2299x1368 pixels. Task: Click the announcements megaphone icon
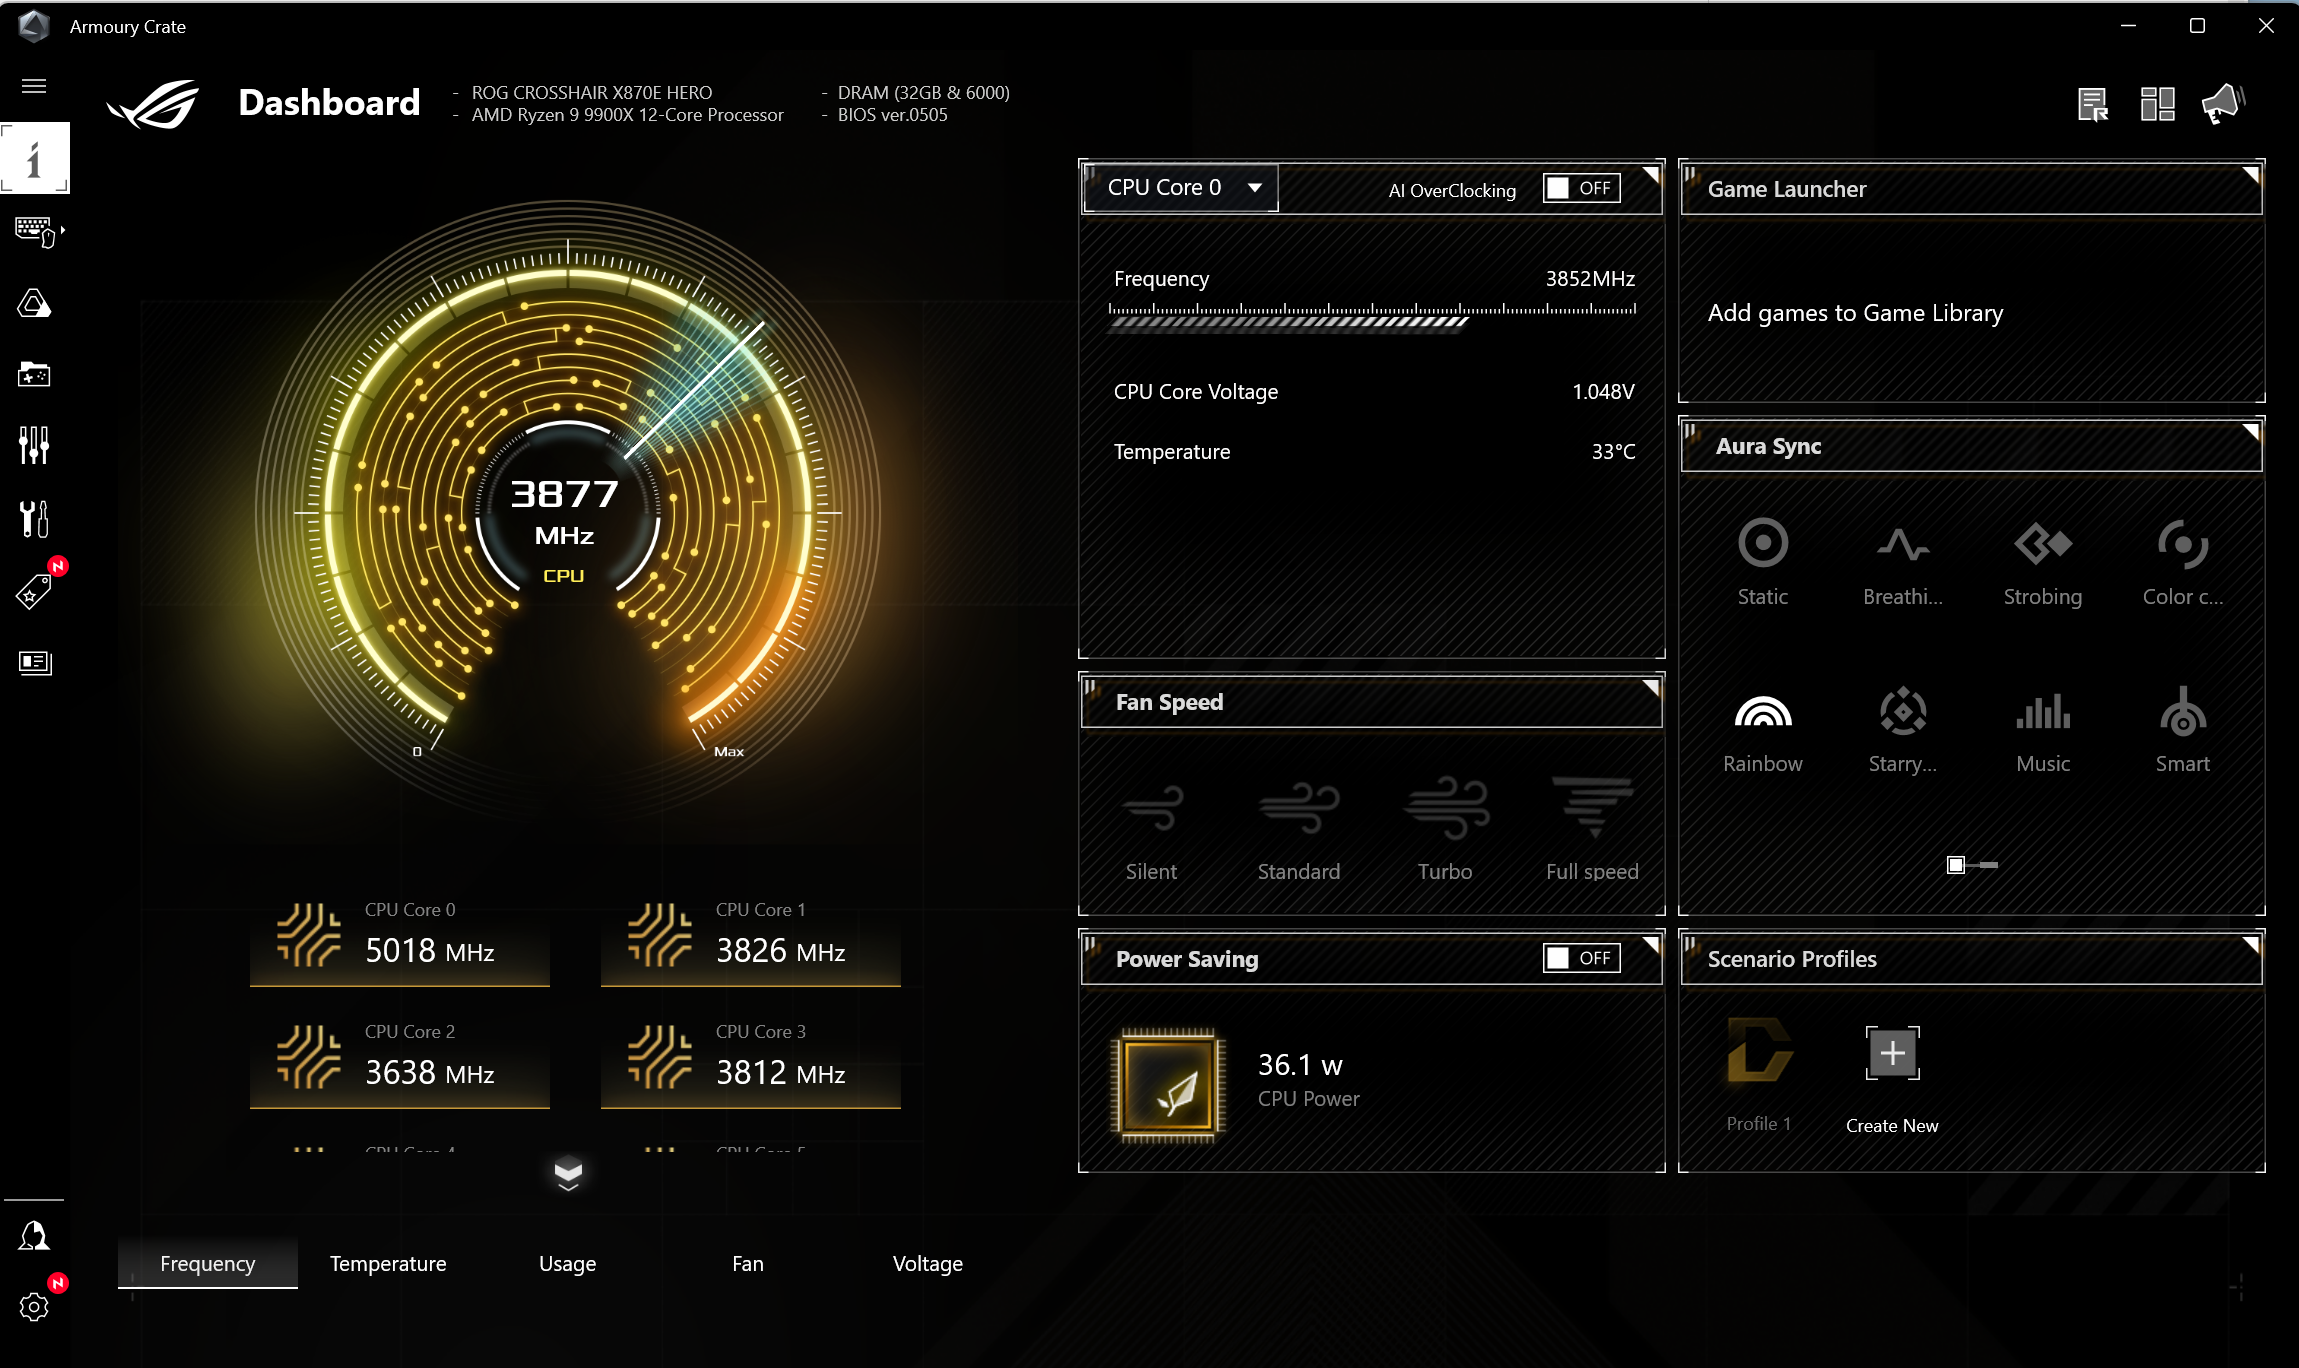coord(2223,104)
